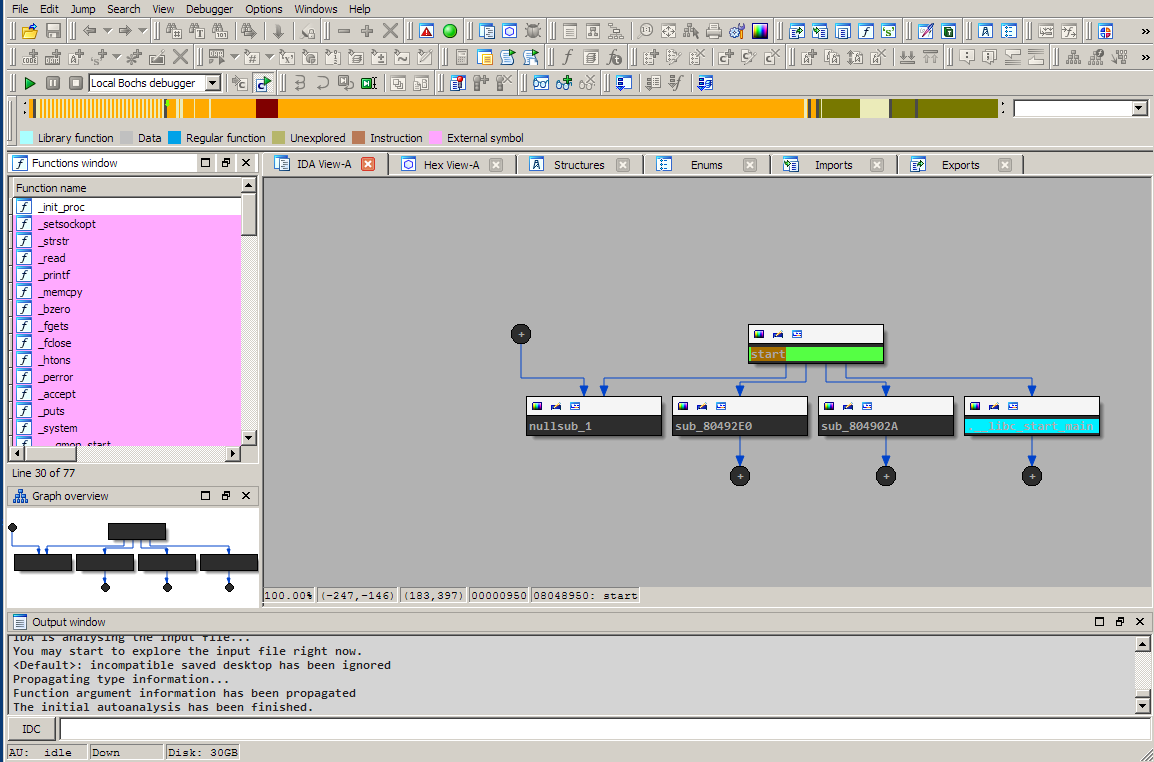Open the functions window 'f' toolbar icon
1154x762 pixels.
pyautogui.click(x=866, y=31)
